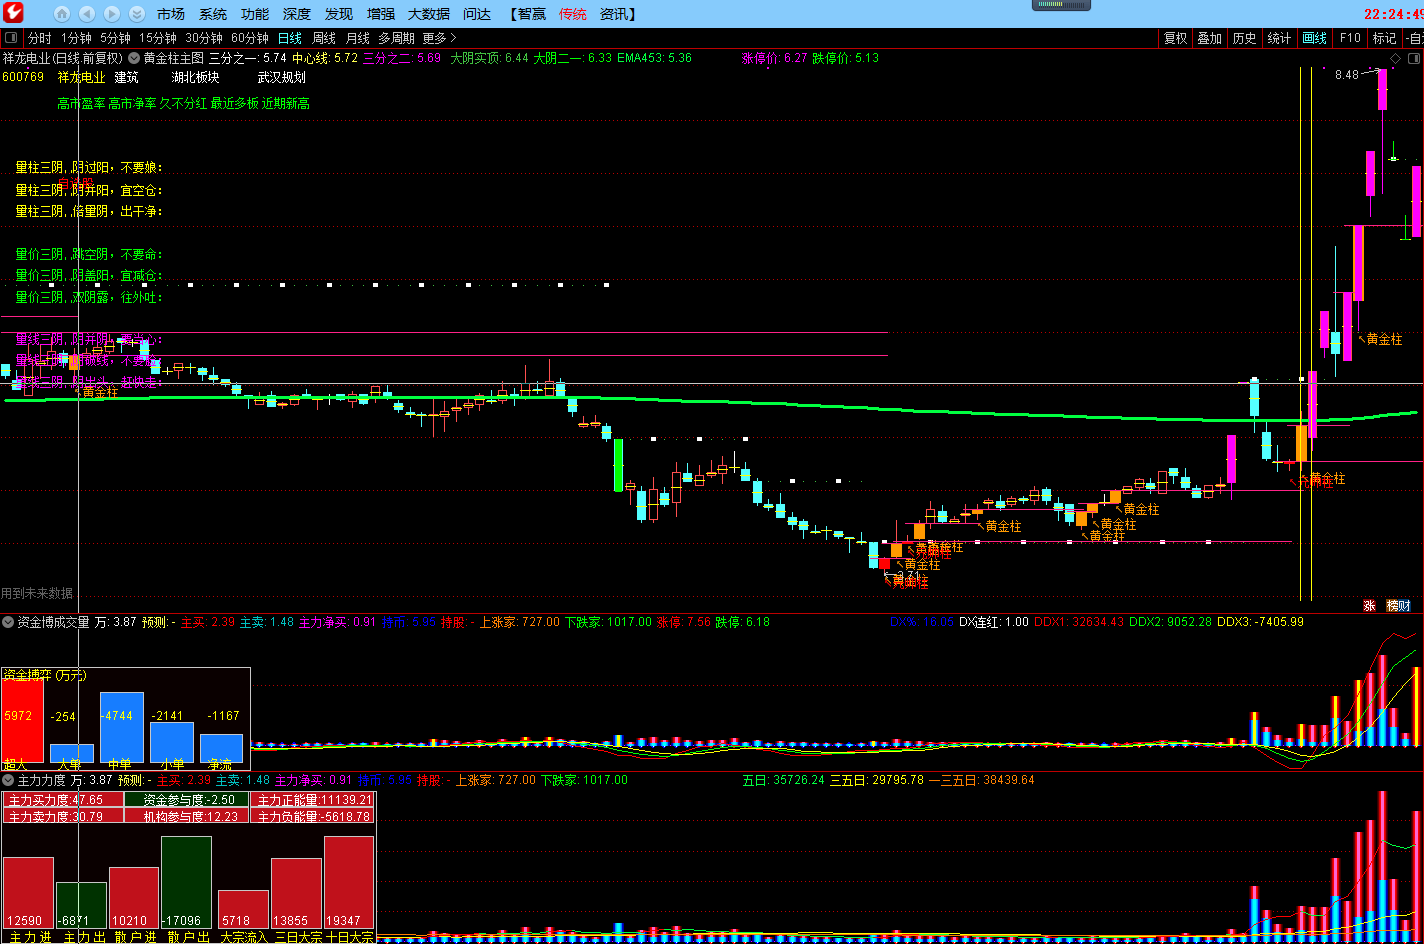Click the double-chevron down navigation icon
This screenshot has height=944, width=1424.
coord(137,14)
